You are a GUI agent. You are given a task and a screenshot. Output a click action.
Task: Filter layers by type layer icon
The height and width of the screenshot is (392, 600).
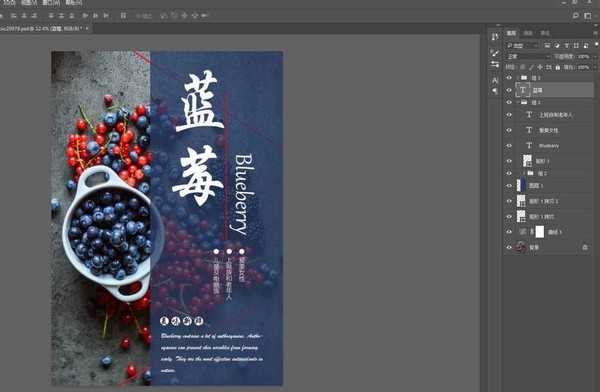tap(567, 46)
